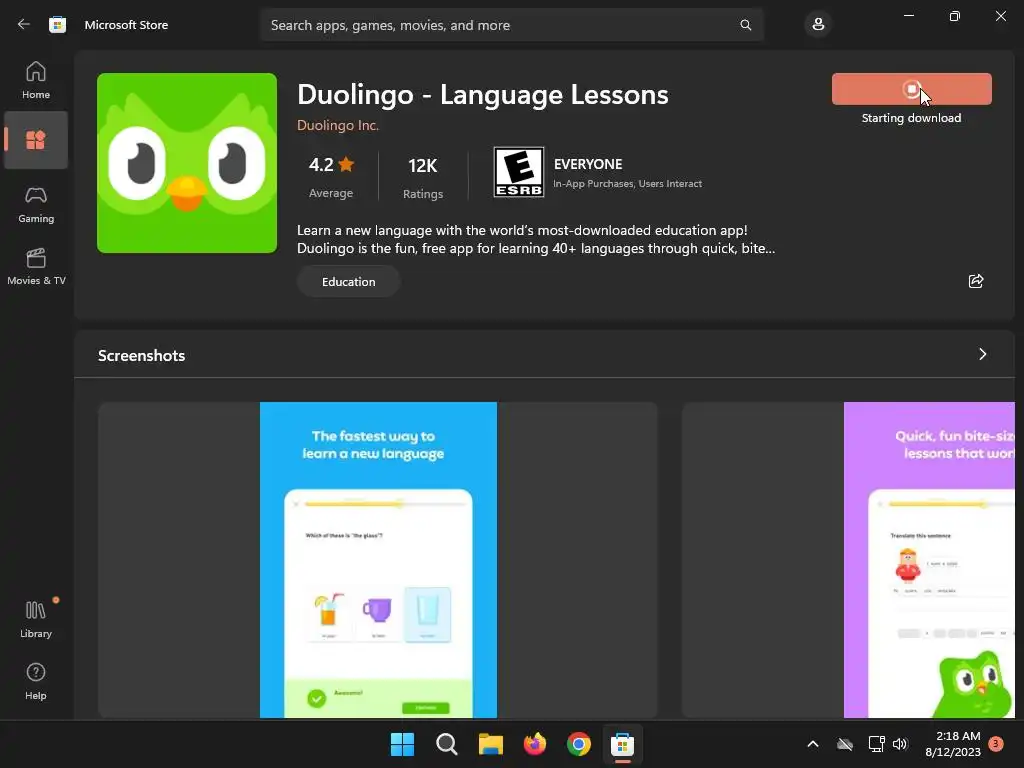Launch Google Chrome from the taskbar
The image size is (1024, 768).
[x=579, y=744]
